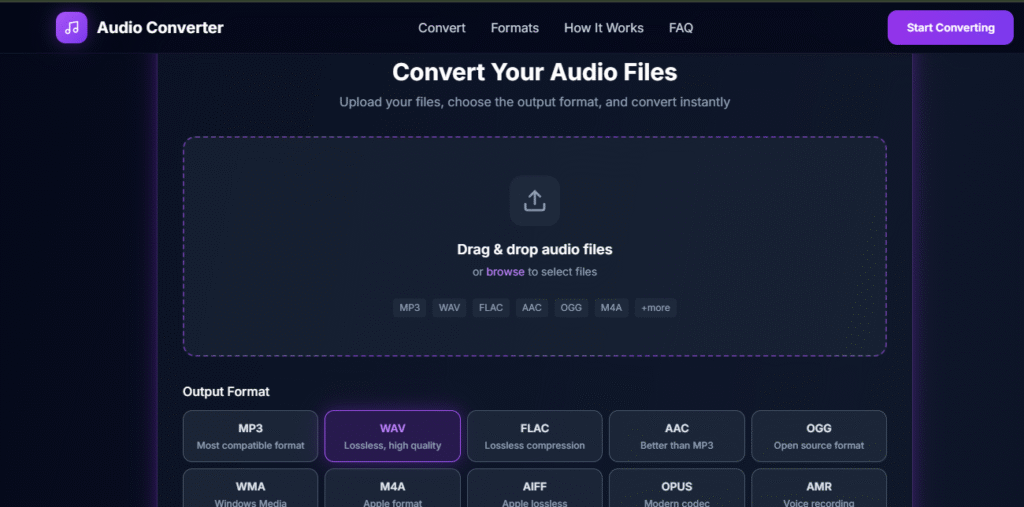Pick the M4A Apple format option

tap(392, 490)
